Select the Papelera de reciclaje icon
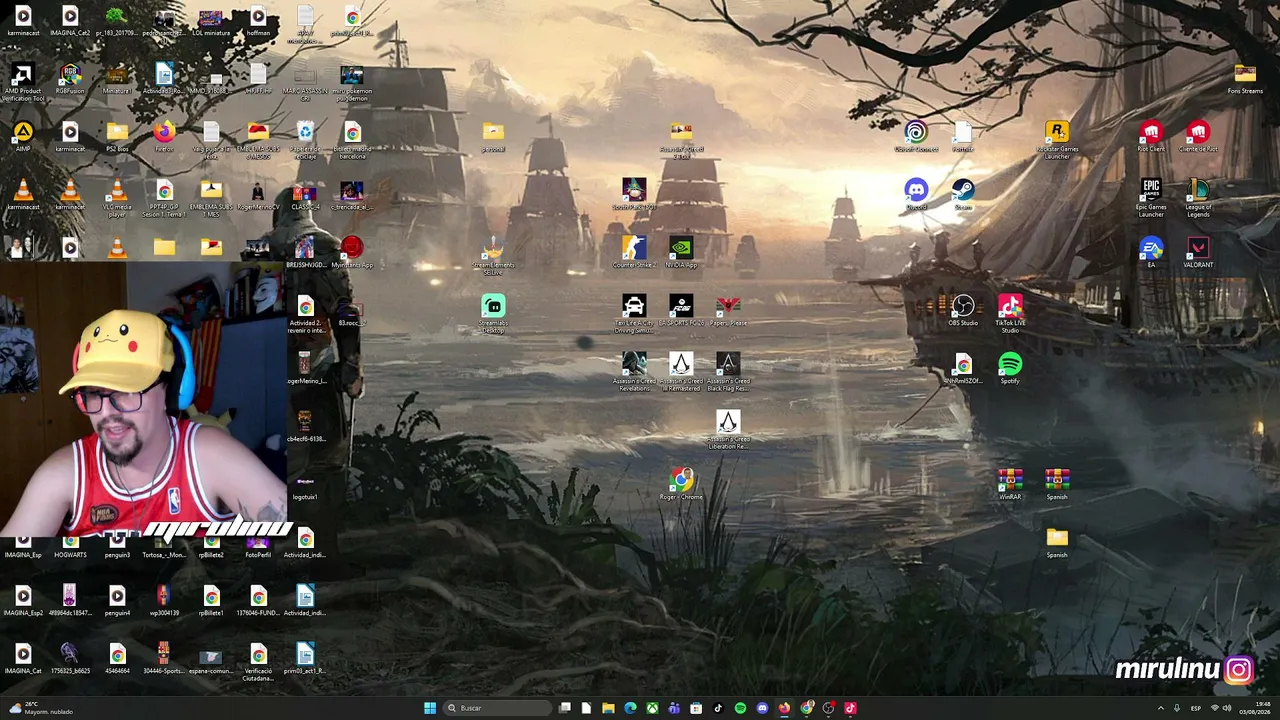The image size is (1280, 720). [x=305, y=140]
